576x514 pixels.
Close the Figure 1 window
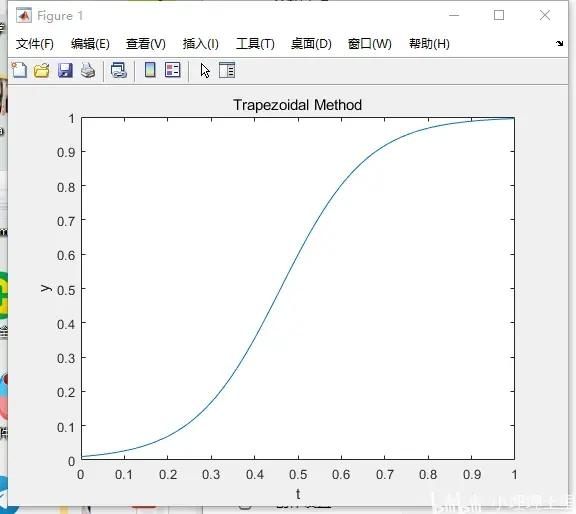click(x=545, y=15)
